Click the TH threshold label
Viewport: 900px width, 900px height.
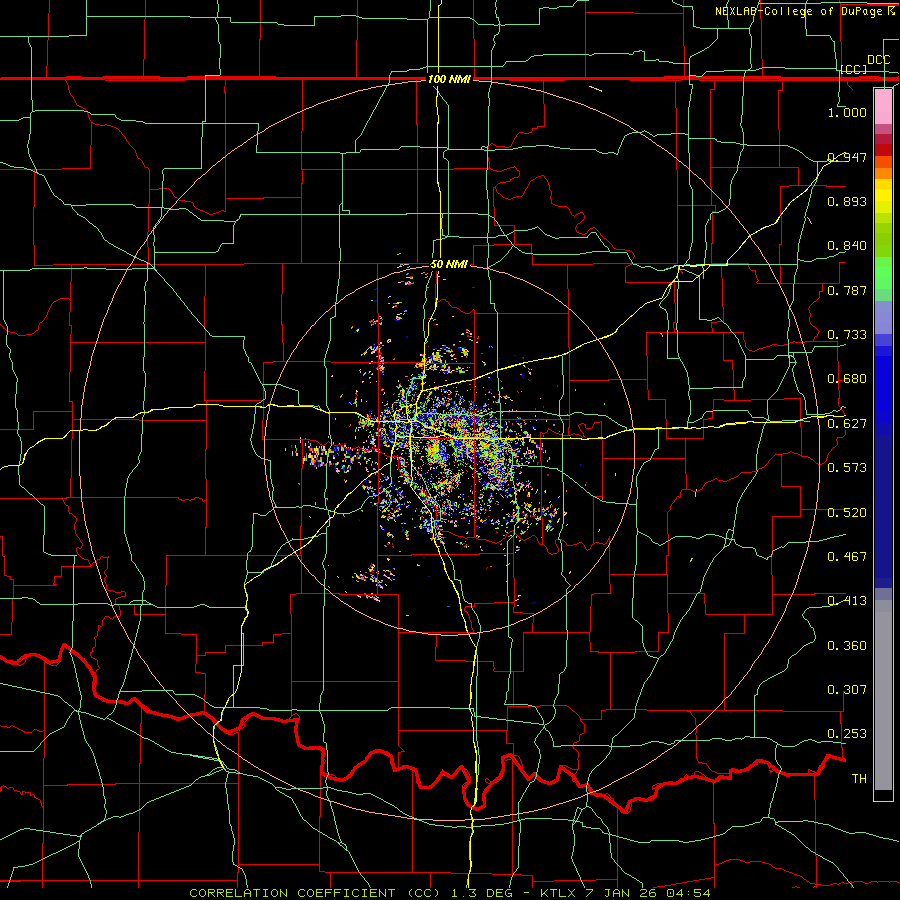tap(859, 778)
